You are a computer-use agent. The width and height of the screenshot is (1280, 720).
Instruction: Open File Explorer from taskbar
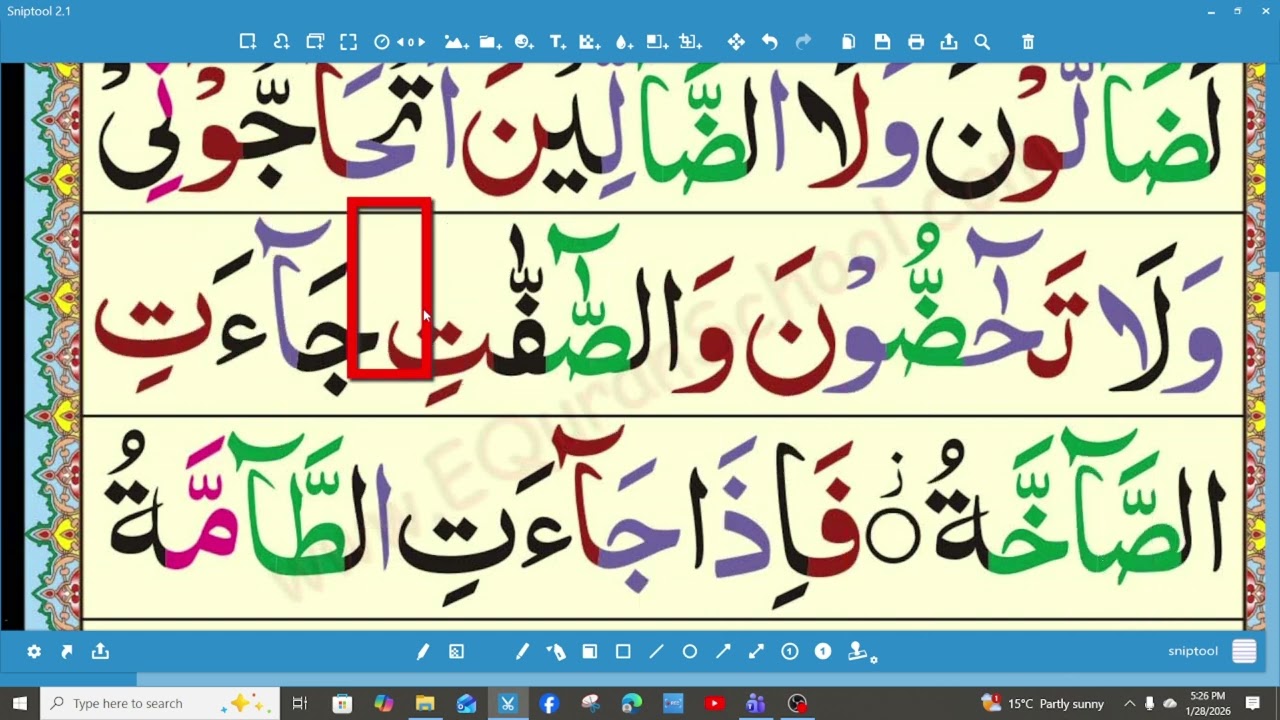(x=425, y=703)
